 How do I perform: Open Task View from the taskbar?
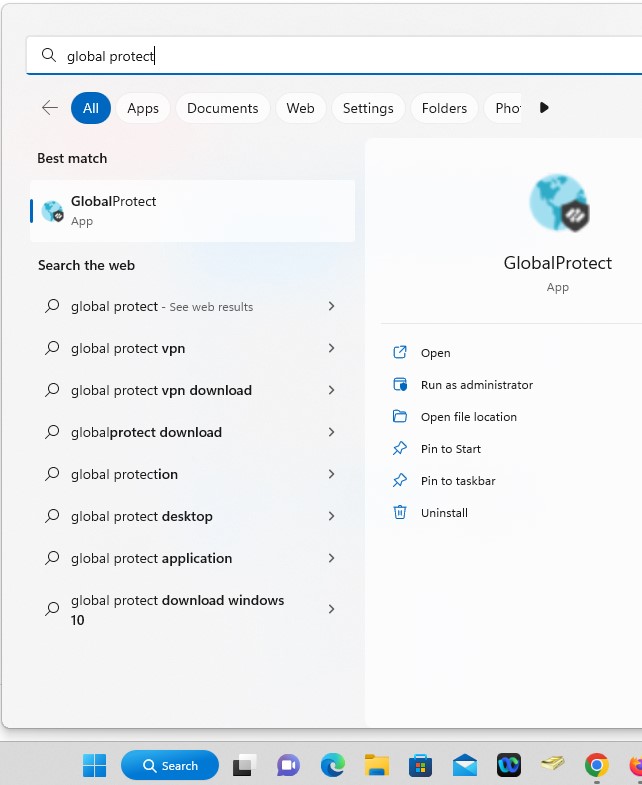click(244, 765)
